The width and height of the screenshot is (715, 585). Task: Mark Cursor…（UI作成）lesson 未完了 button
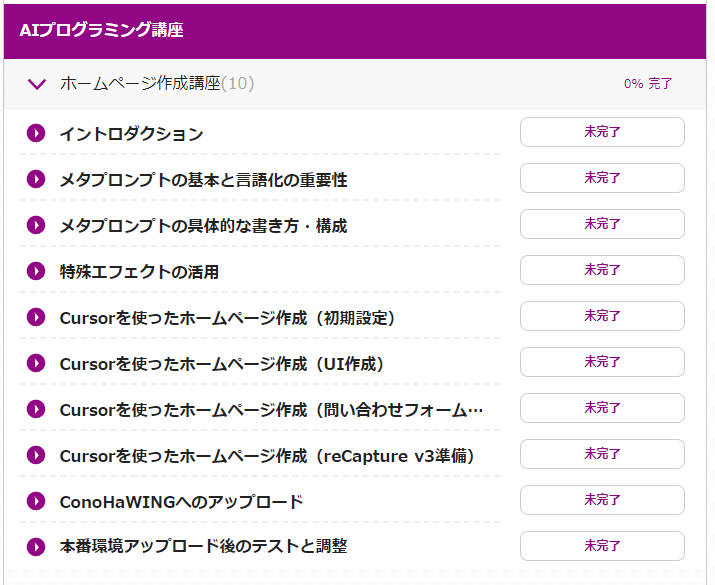point(602,362)
